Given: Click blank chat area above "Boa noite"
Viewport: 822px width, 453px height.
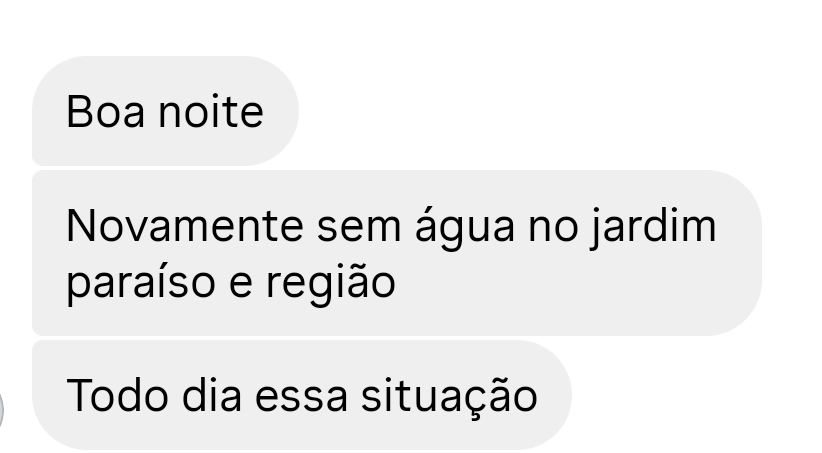Looking at the screenshot, I should [411, 26].
